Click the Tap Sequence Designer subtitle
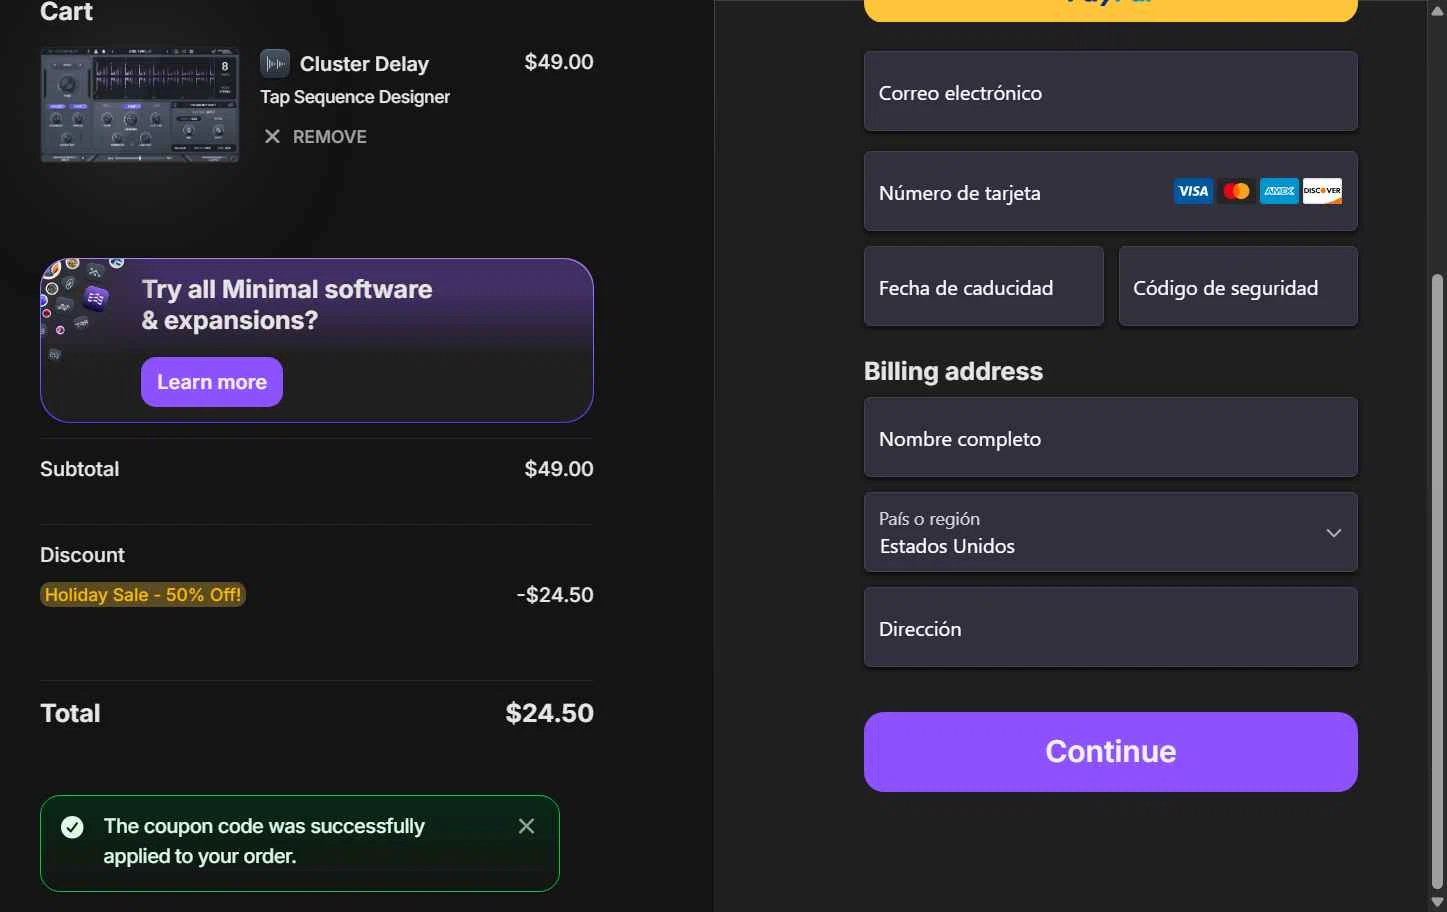The image size is (1447, 912). point(355,97)
